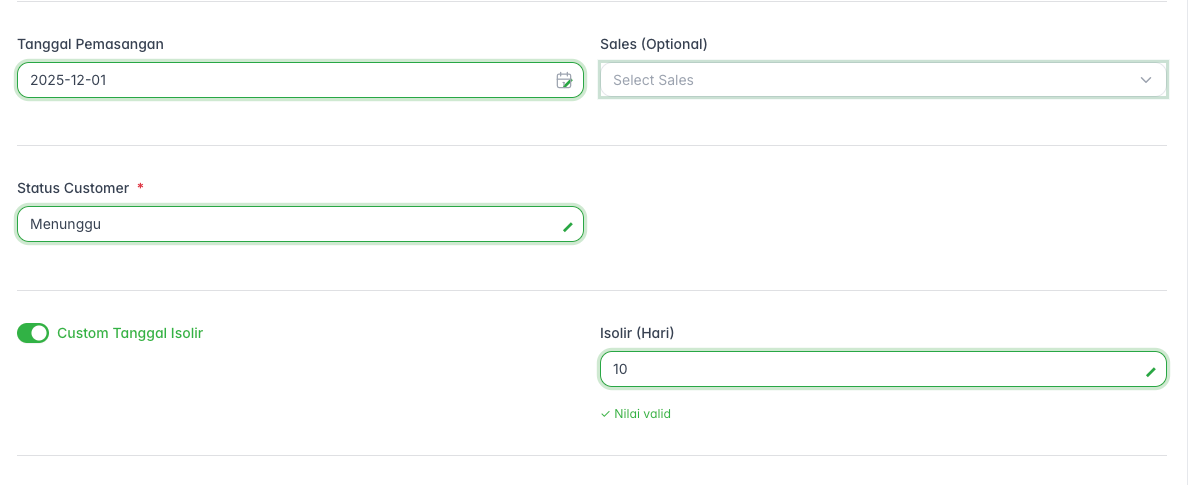The height and width of the screenshot is (485, 1188).
Task: Click the Select Sales placeholder text
Action: click(653, 80)
